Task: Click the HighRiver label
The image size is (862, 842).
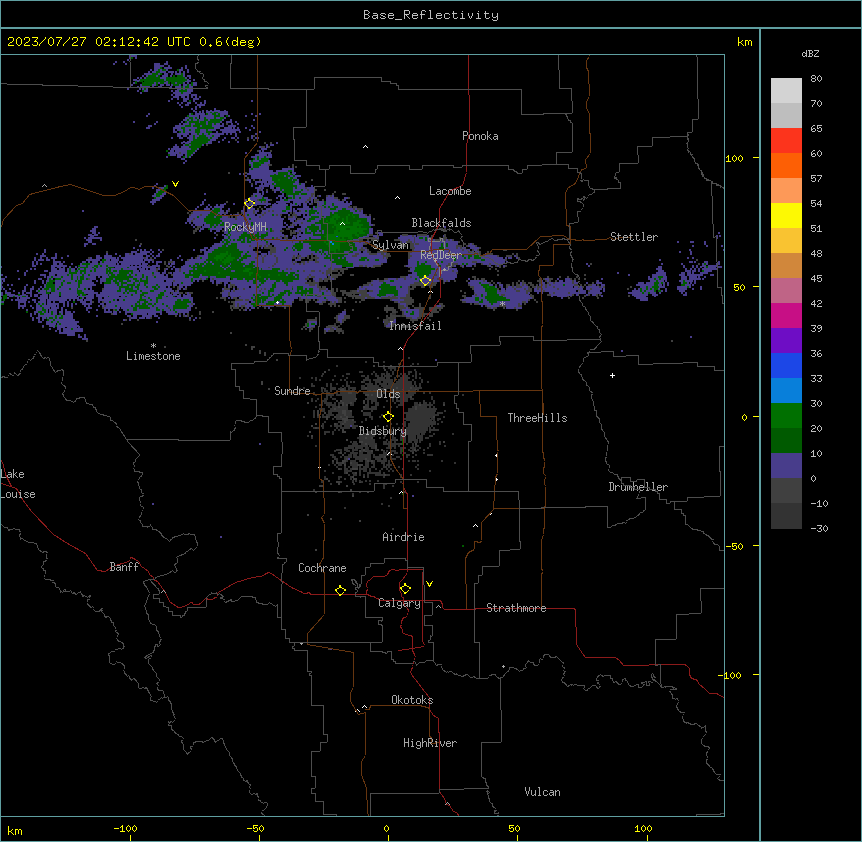Action: [x=430, y=743]
